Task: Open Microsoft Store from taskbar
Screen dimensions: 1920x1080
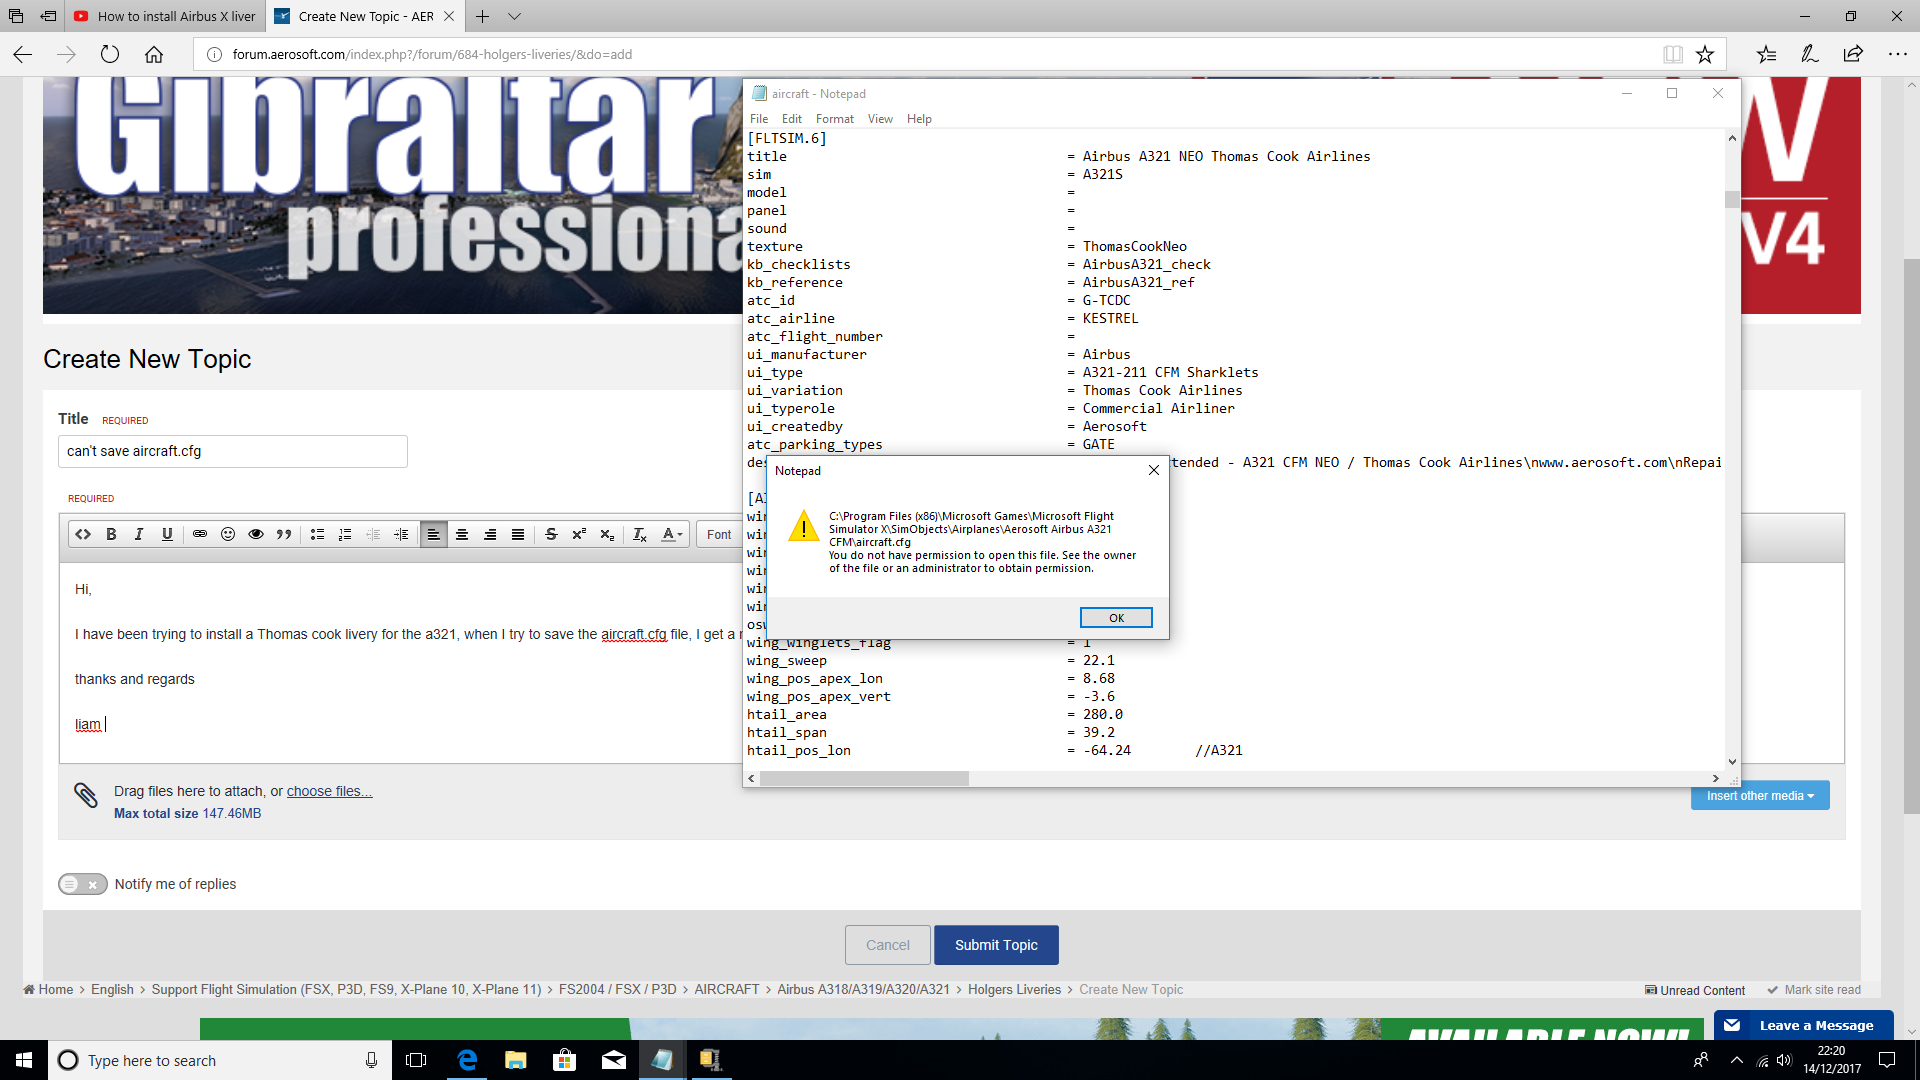Action: (x=565, y=1060)
